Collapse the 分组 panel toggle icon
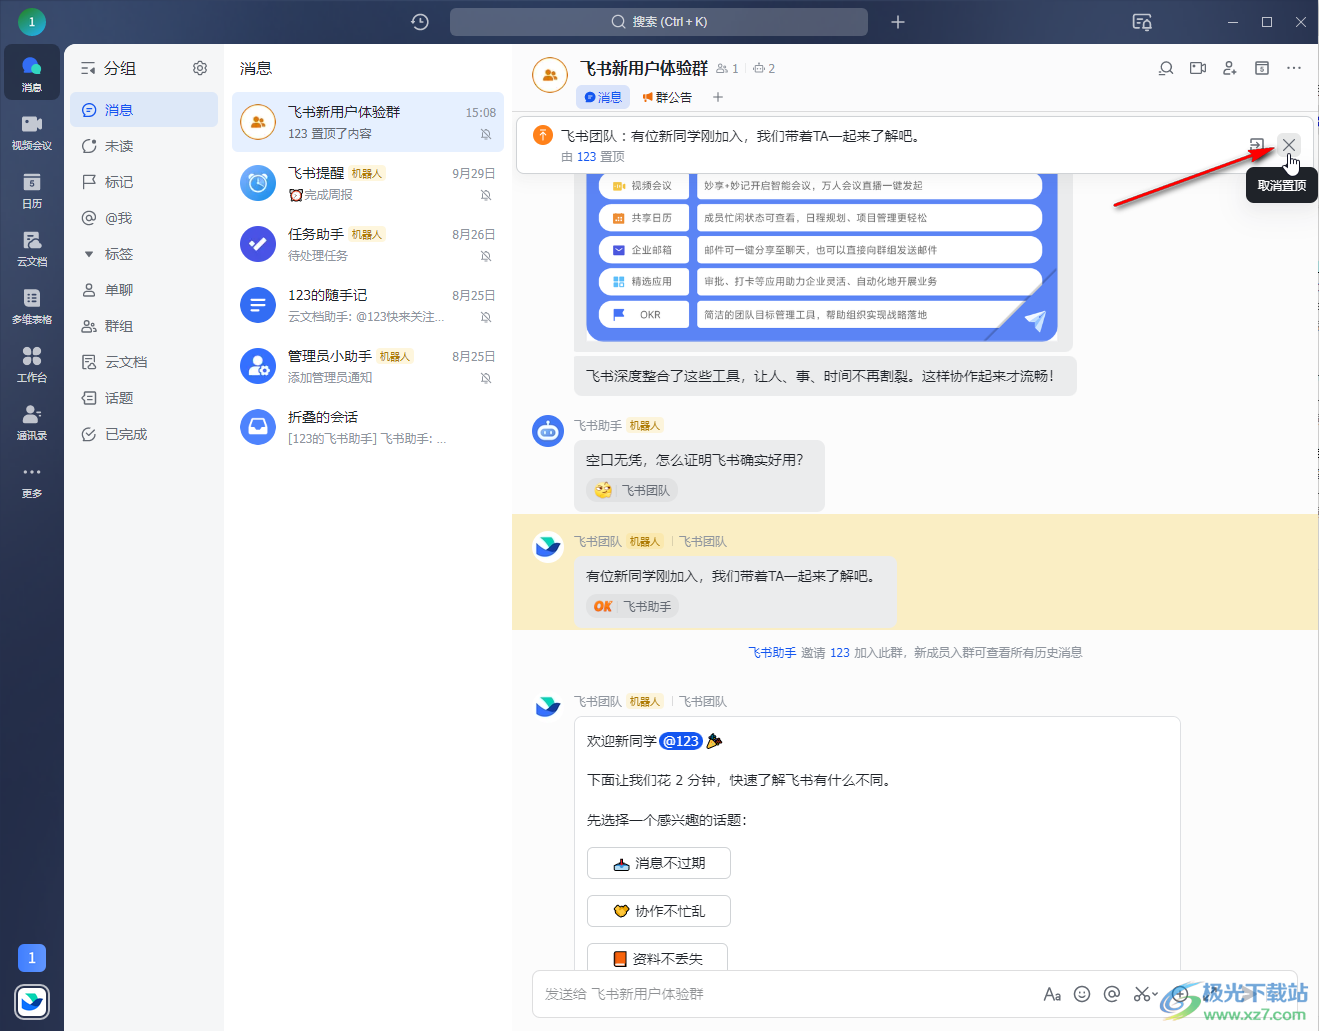 click(88, 68)
